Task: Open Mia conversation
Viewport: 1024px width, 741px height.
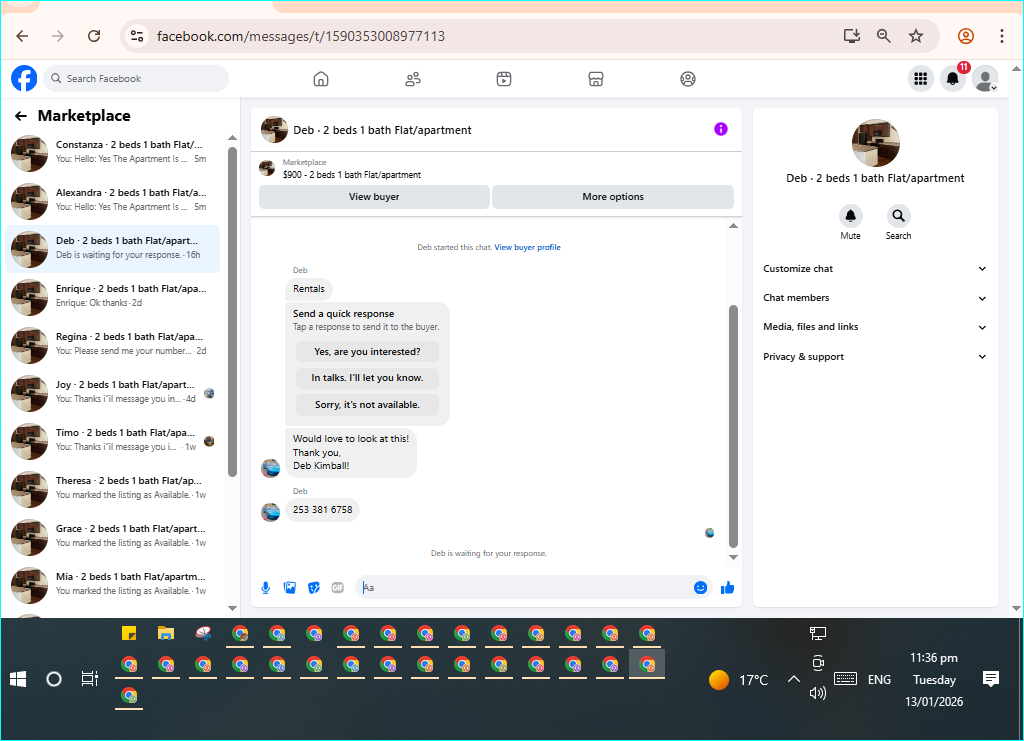Action: [x=113, y=584]
